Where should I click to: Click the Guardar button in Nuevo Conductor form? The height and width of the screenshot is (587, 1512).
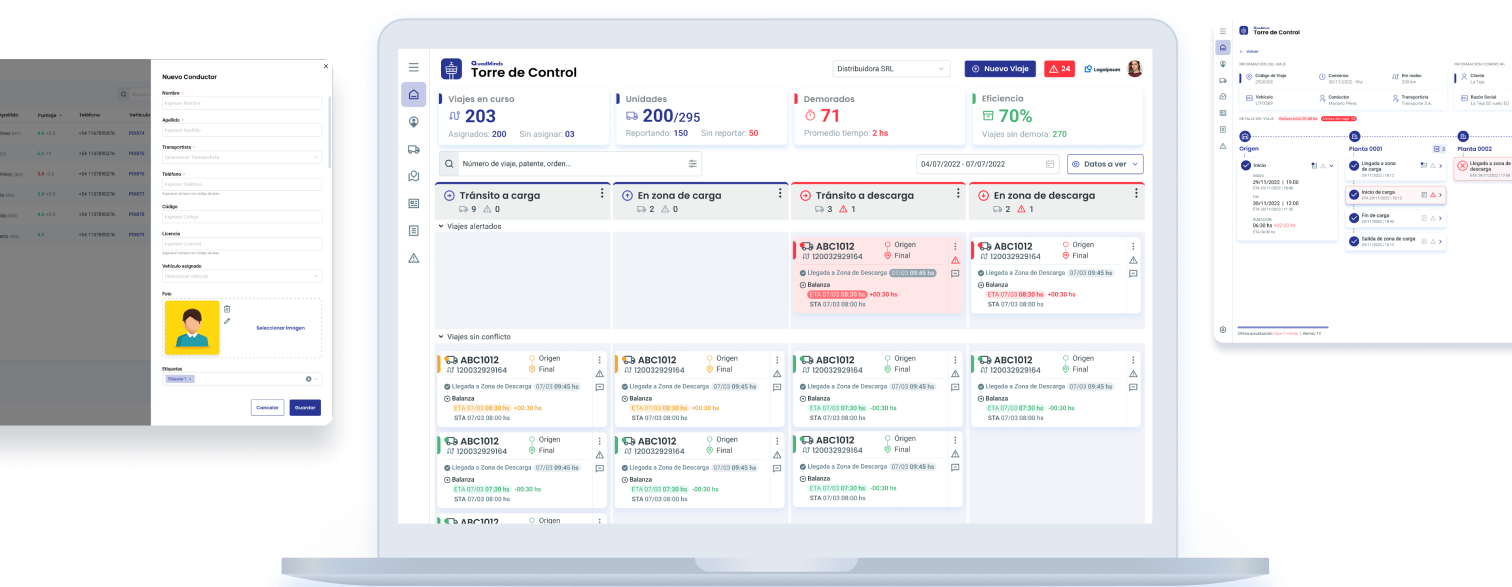tap(305, 408)
